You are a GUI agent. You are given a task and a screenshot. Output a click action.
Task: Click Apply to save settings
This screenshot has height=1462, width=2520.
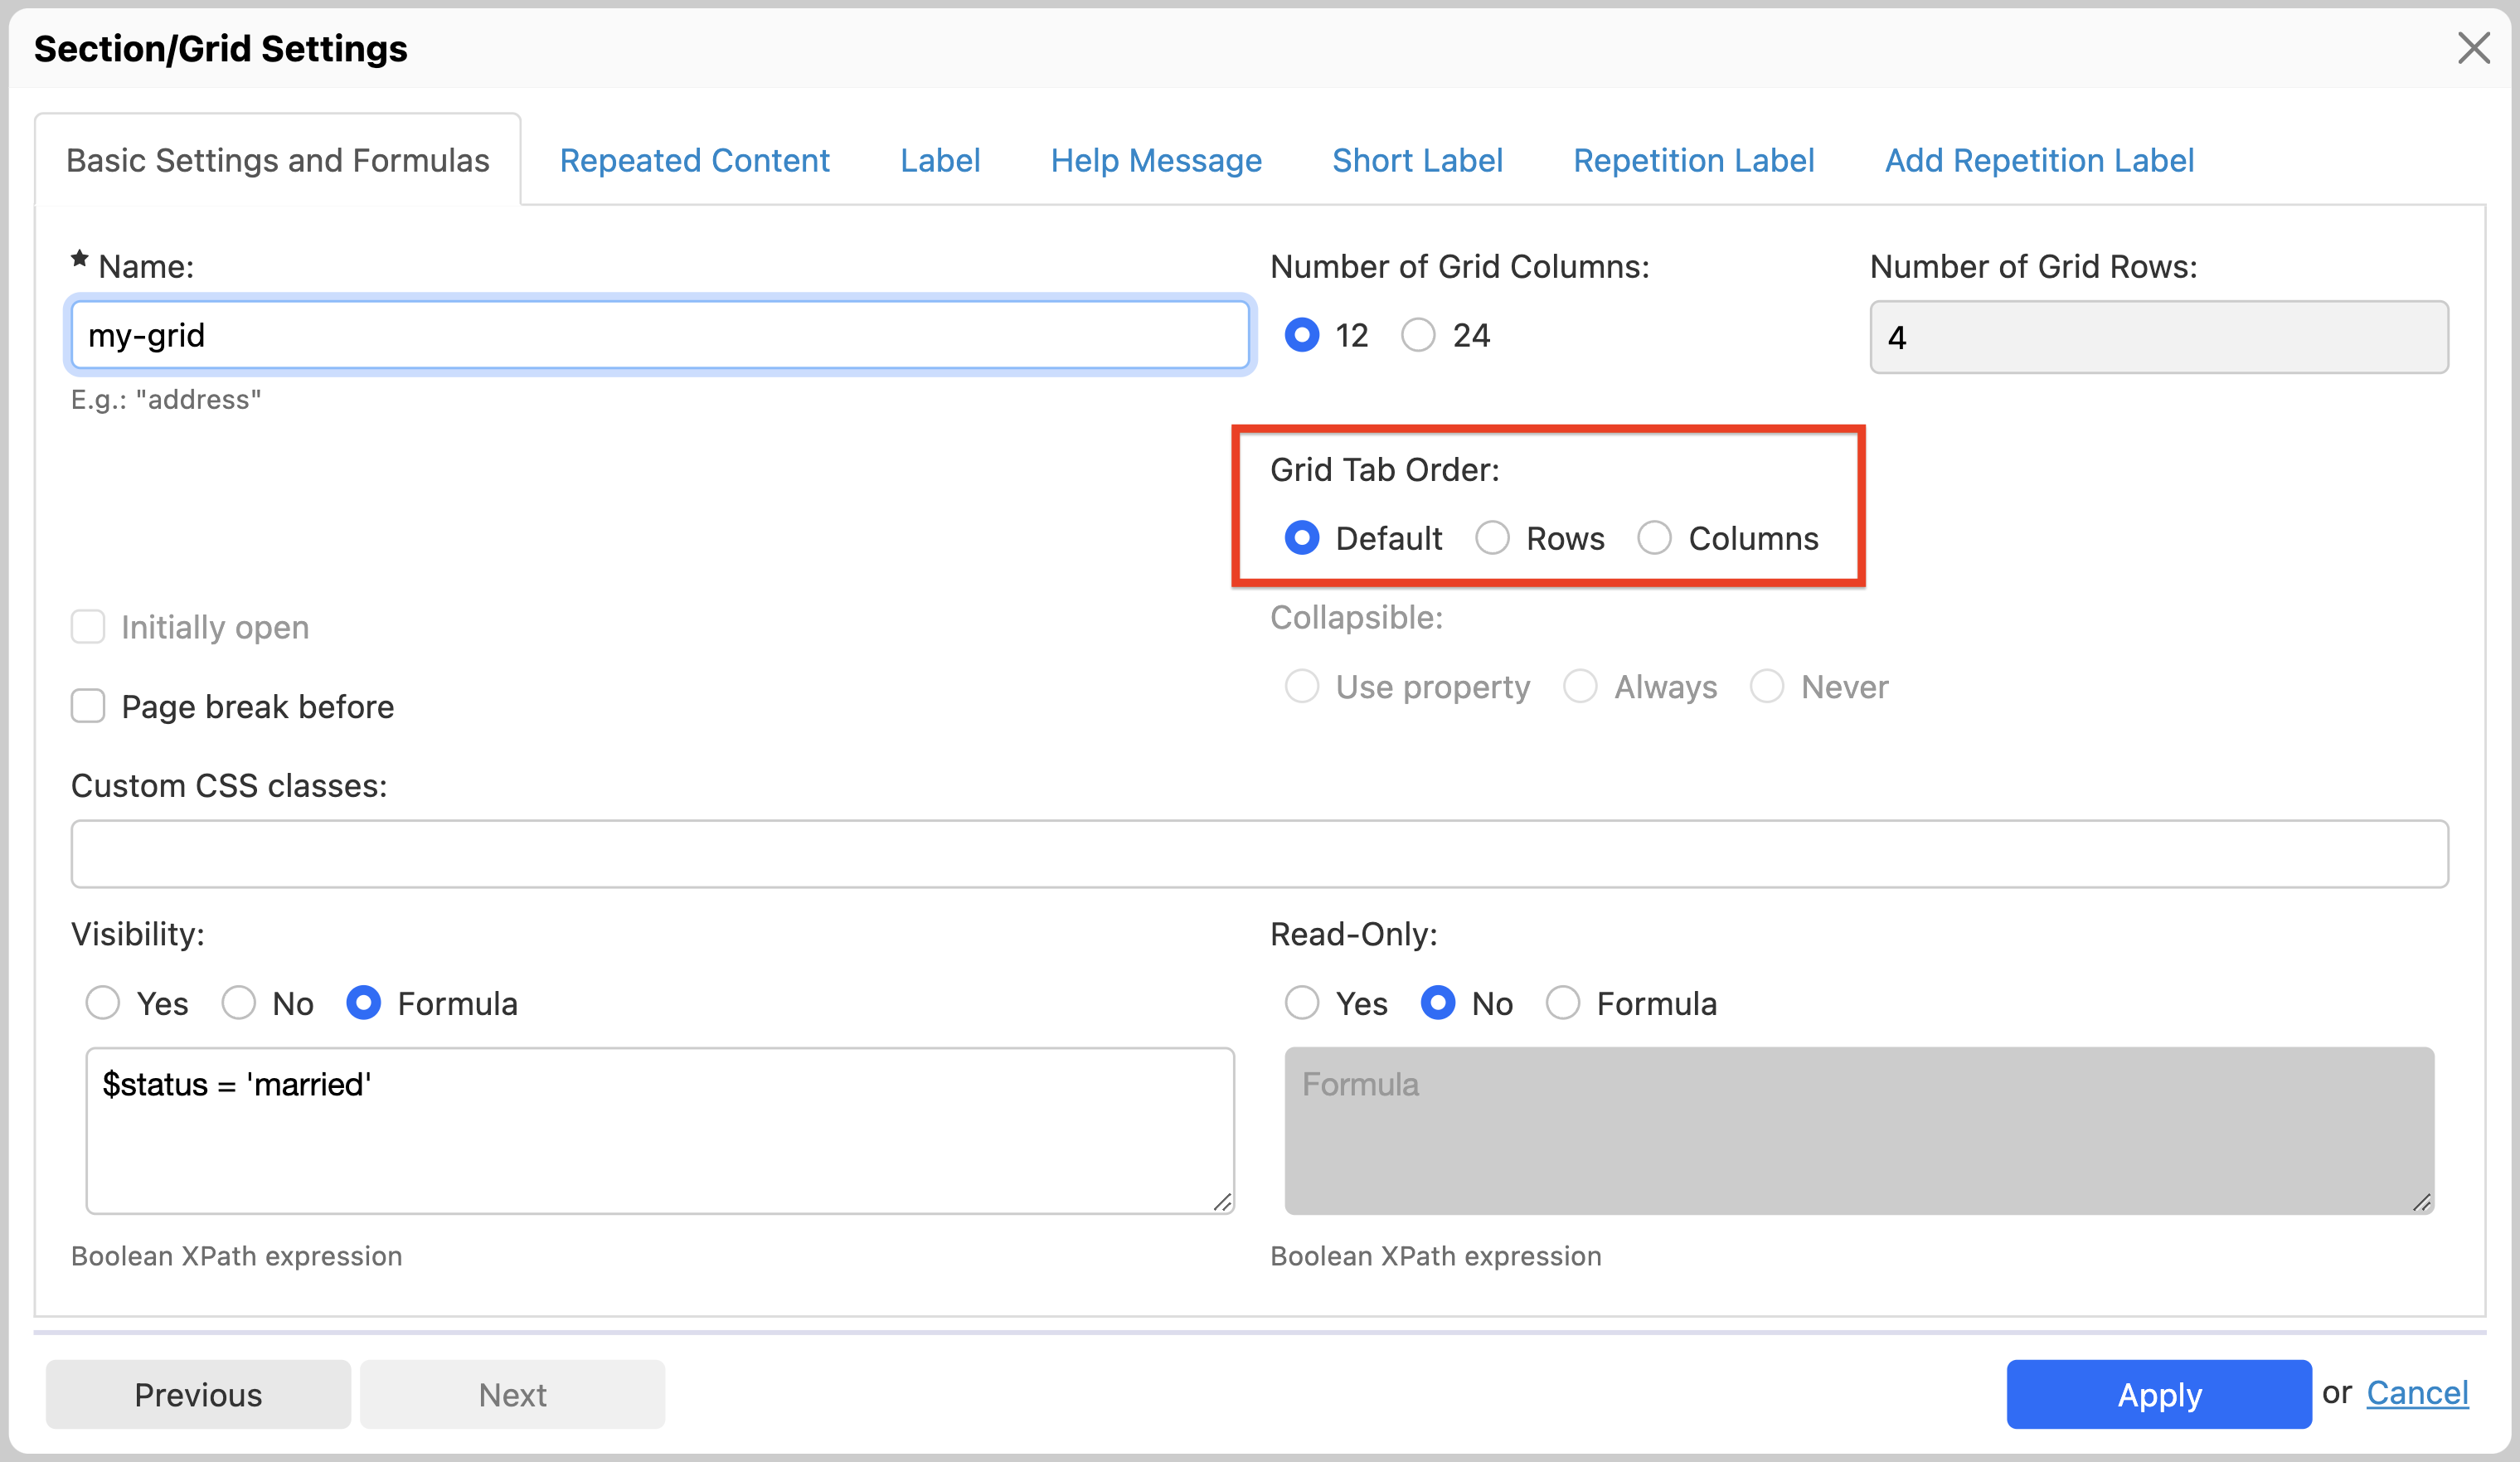(2158, 1392)
